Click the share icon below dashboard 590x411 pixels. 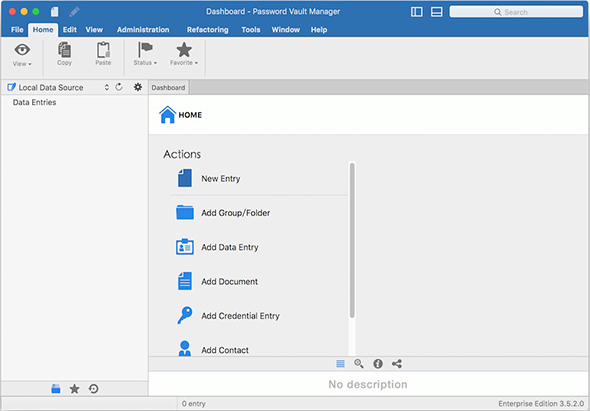[x=397, y=364]
